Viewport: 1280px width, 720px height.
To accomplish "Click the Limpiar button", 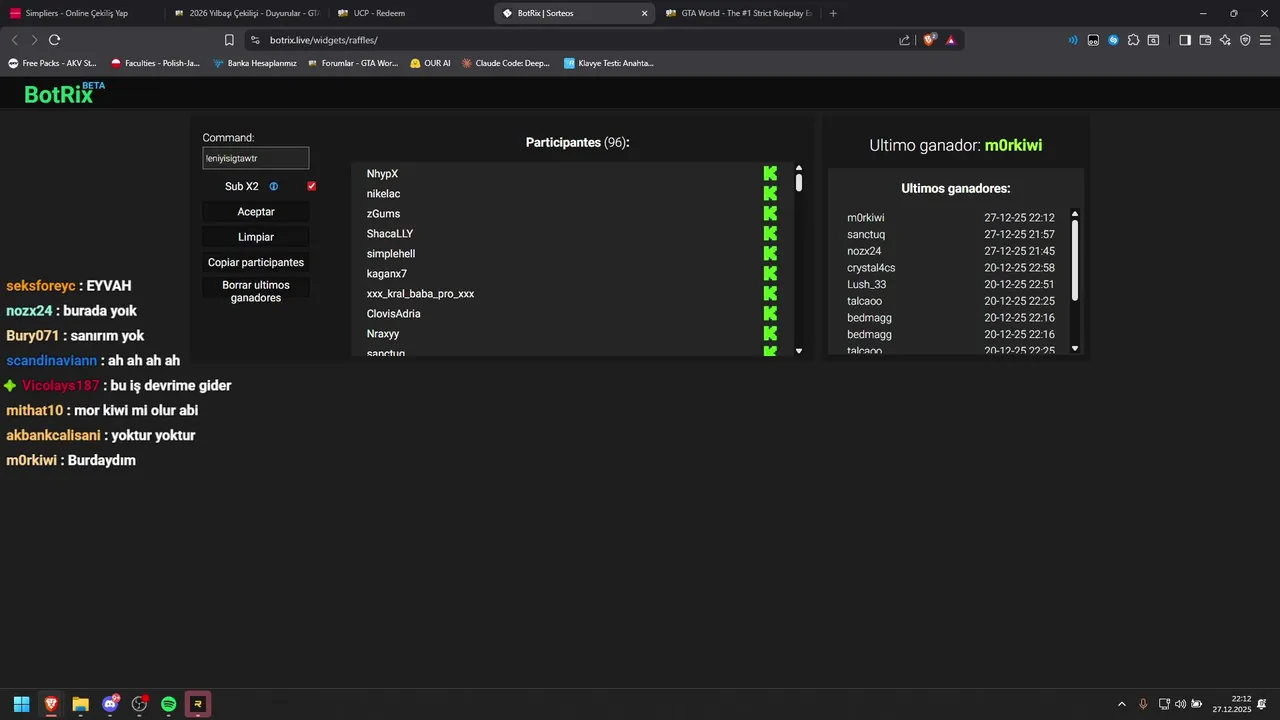I will (x=256, y=237).
